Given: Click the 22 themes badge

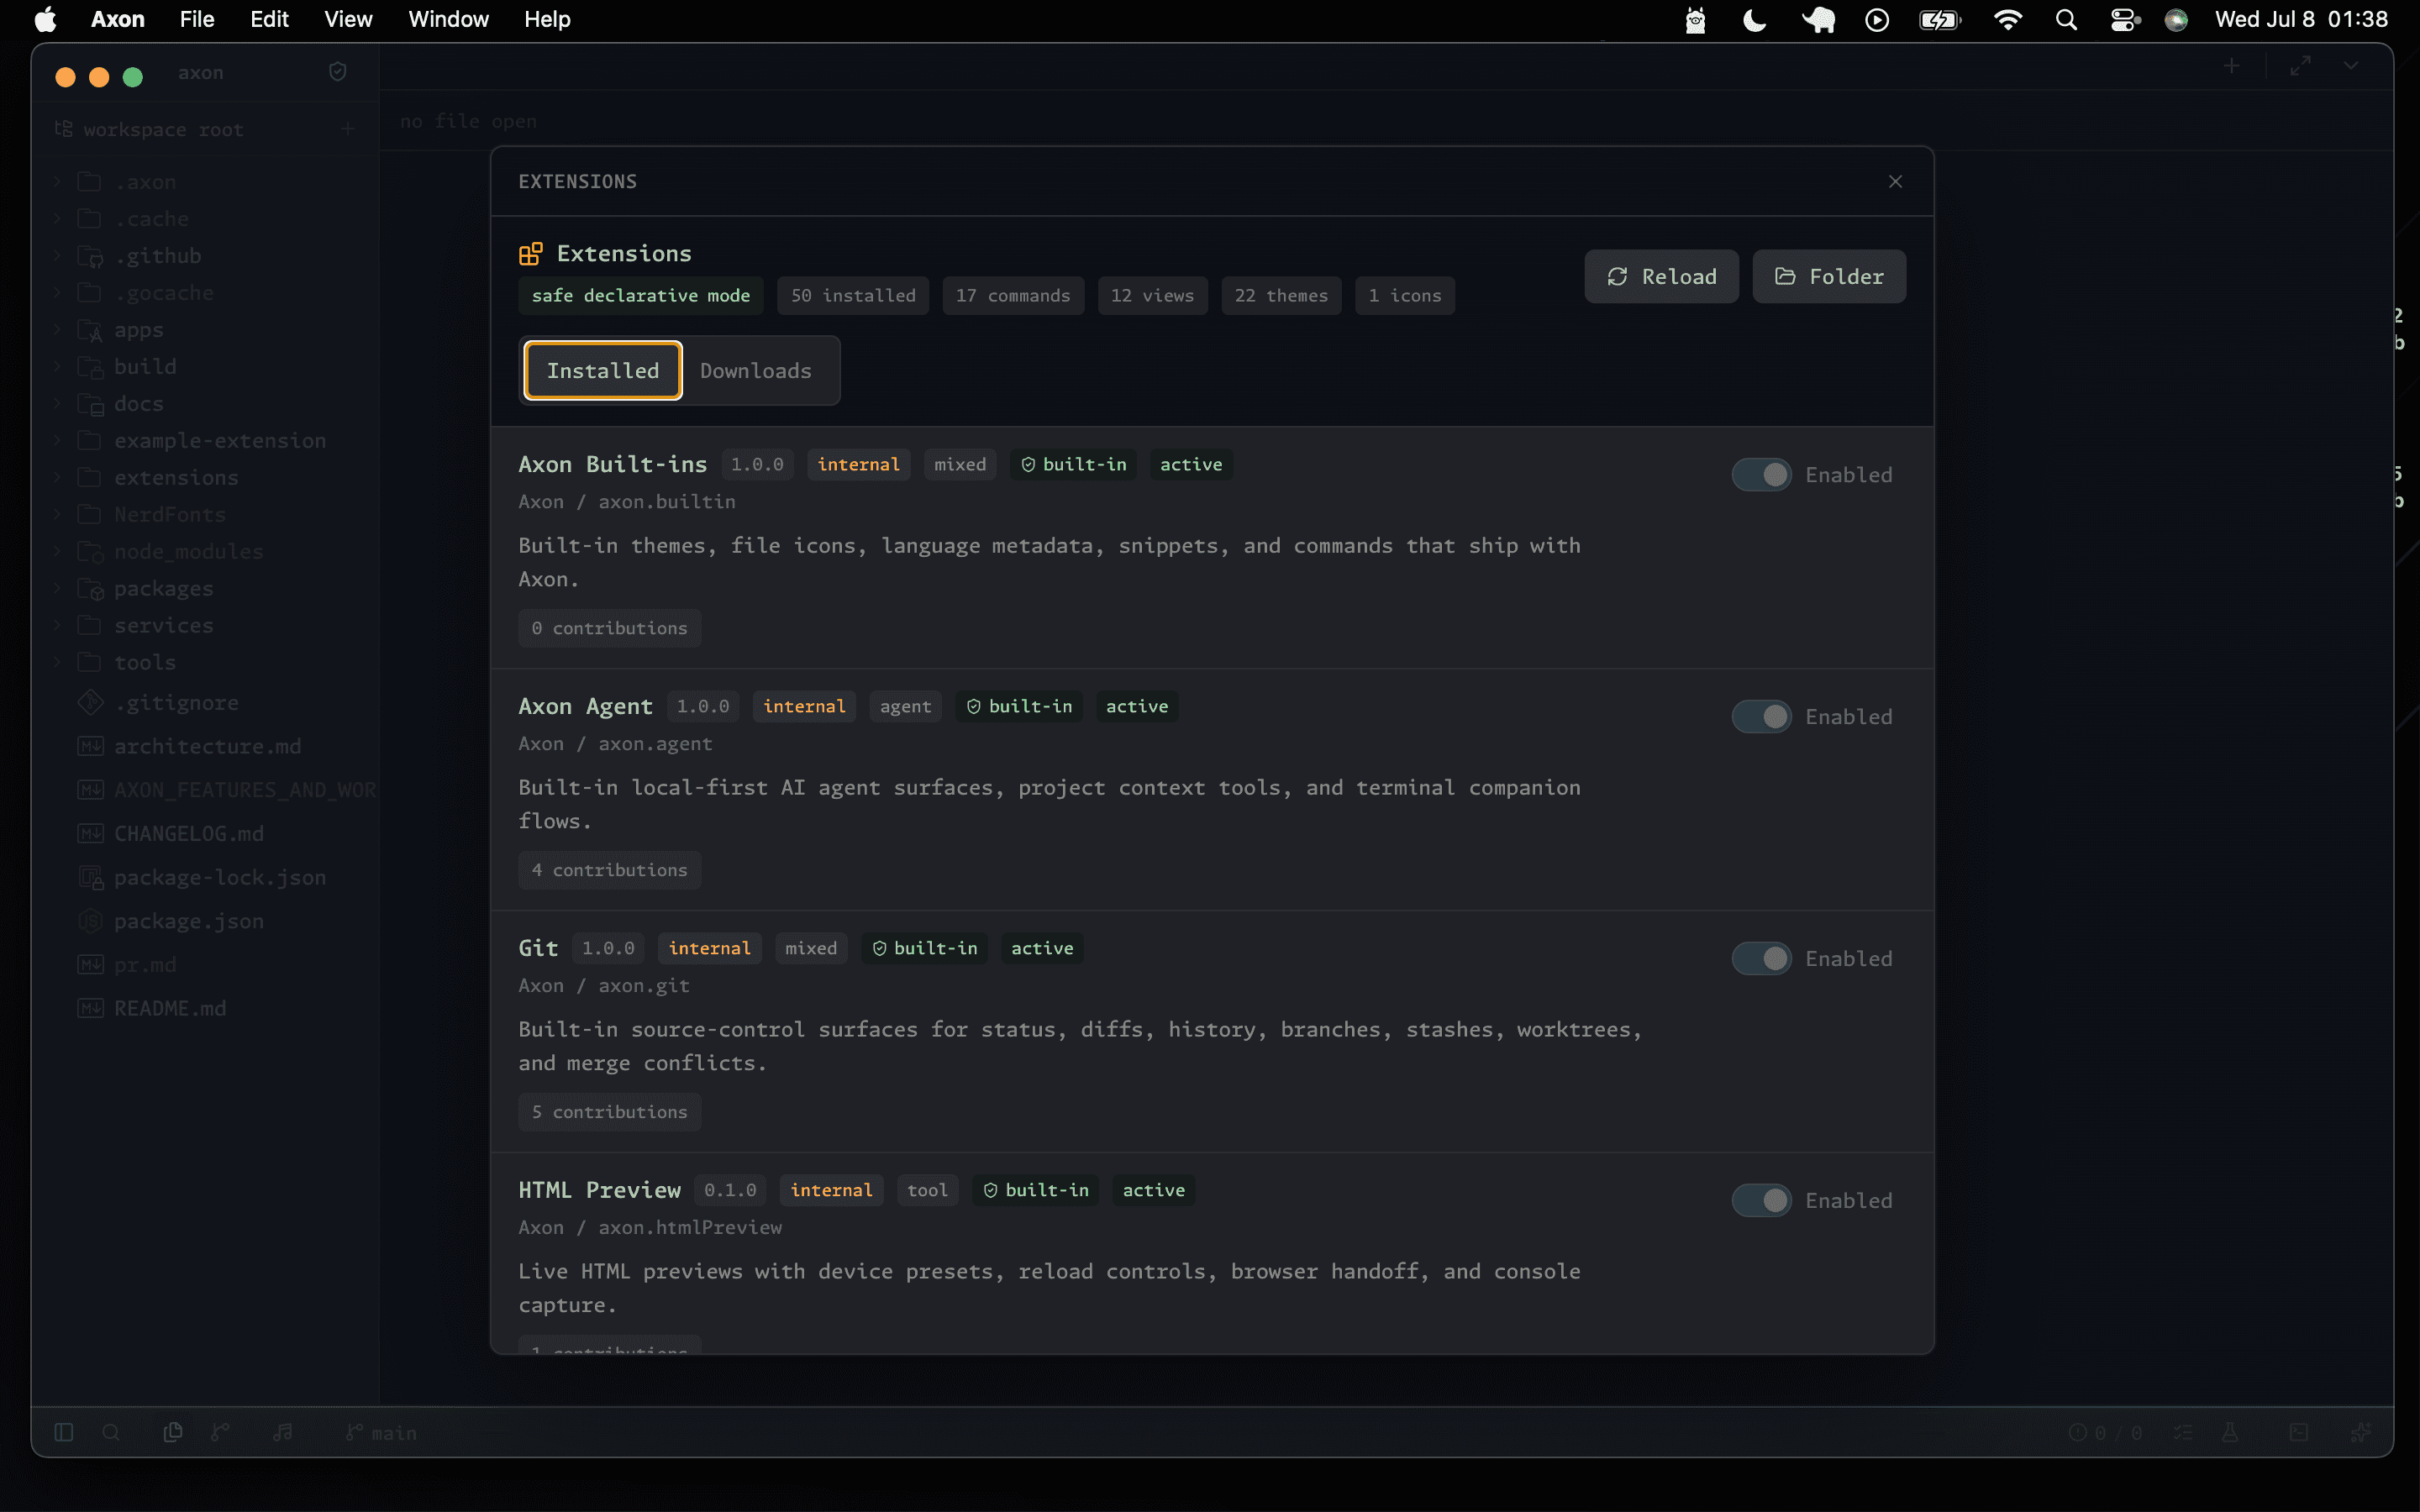Looking at the screenshot, I should click(x=1281, y=296).
